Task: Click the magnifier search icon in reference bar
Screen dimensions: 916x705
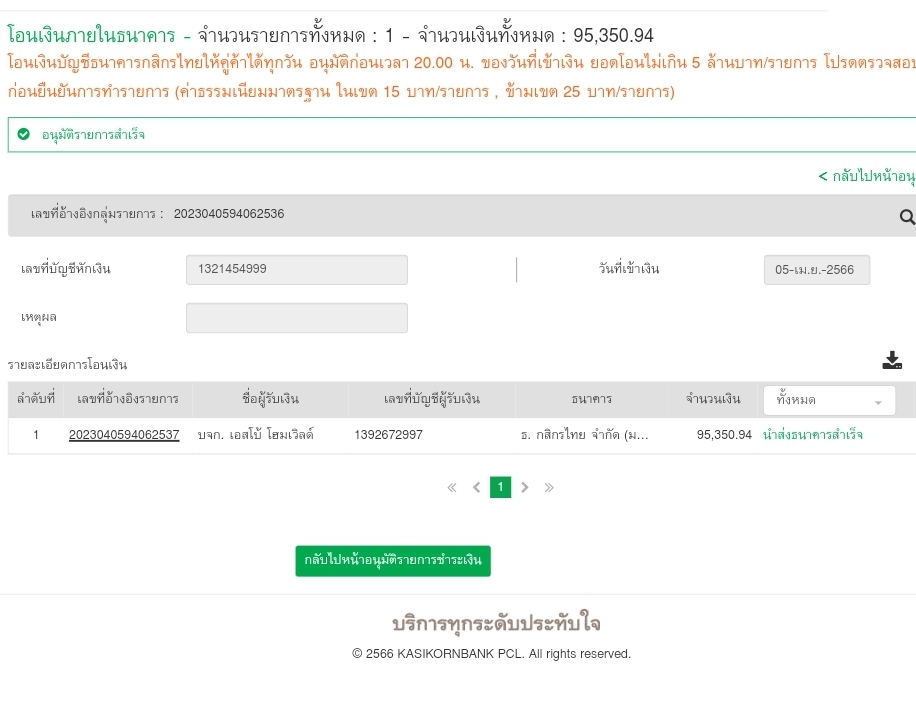Action: [x=907, y=216]
